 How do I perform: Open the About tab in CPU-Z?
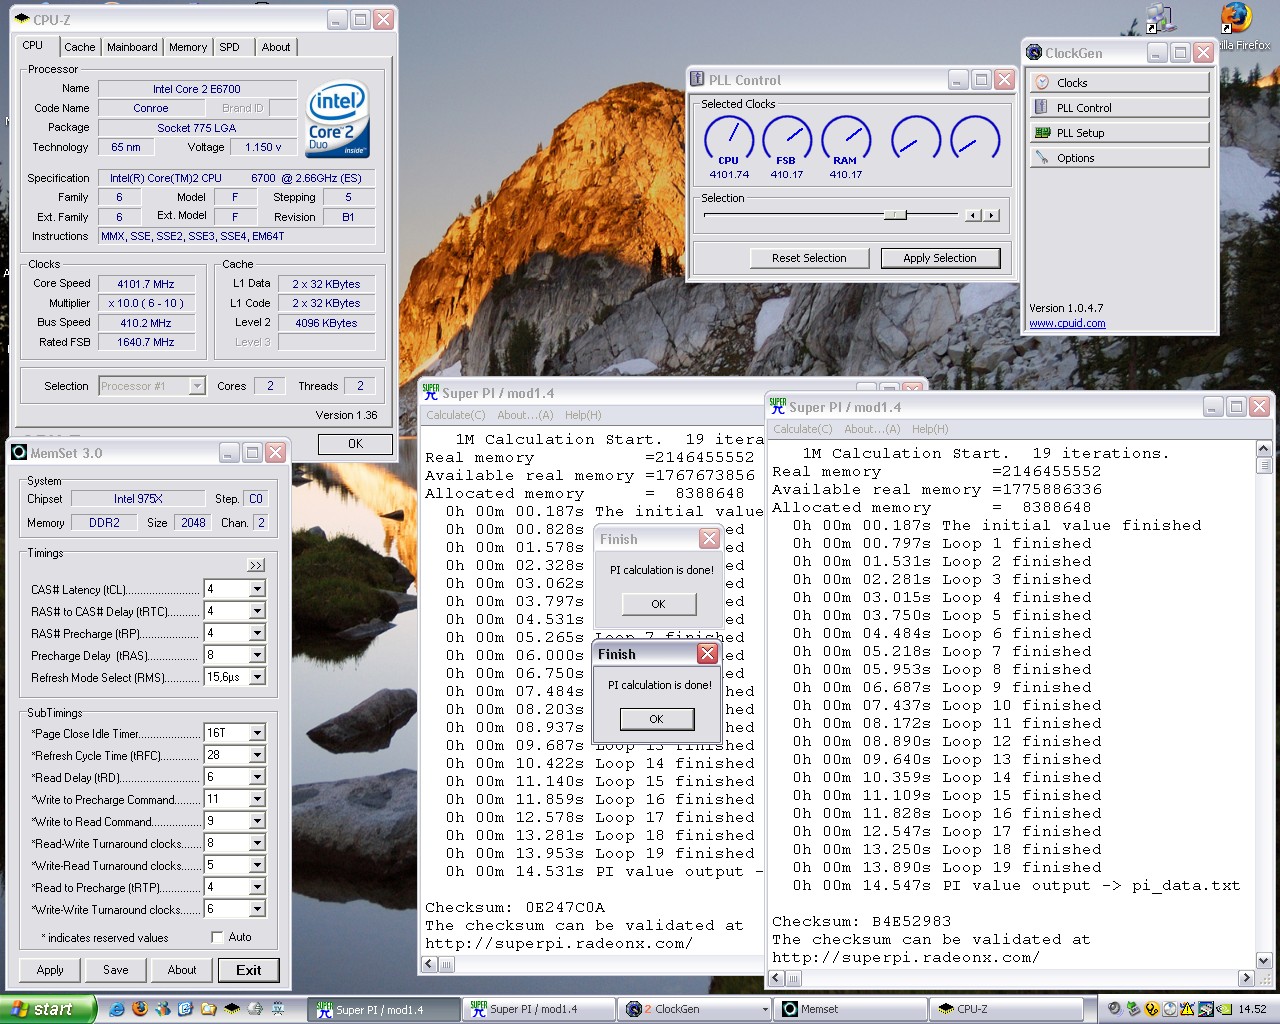tap(276, 47)
